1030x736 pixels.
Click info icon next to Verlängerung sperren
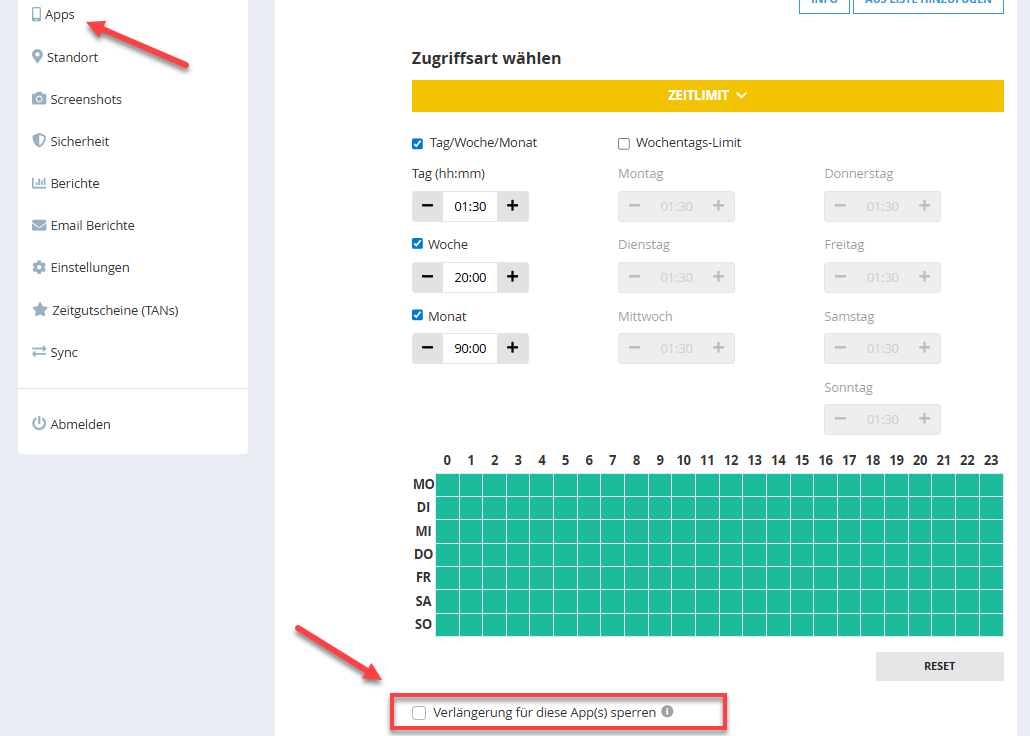(x=667, y=712)
